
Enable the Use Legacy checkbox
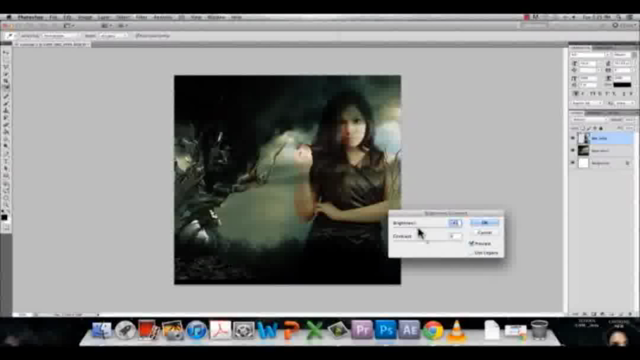click(471, 253)
